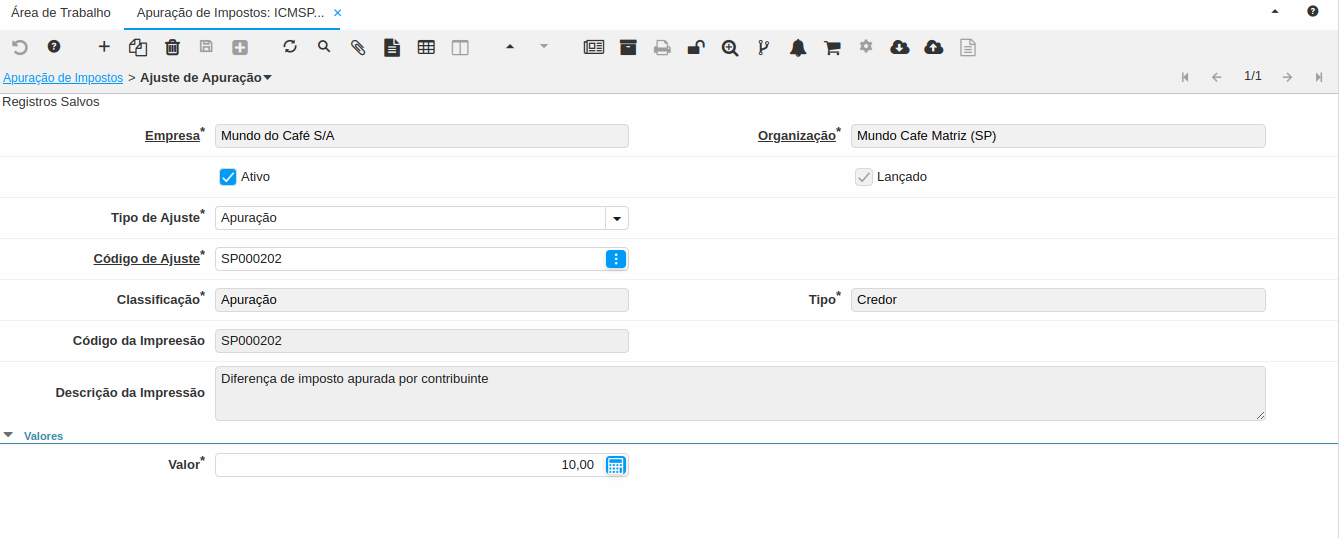Open the attachment paperclip tool

click(x=358, y=47)
